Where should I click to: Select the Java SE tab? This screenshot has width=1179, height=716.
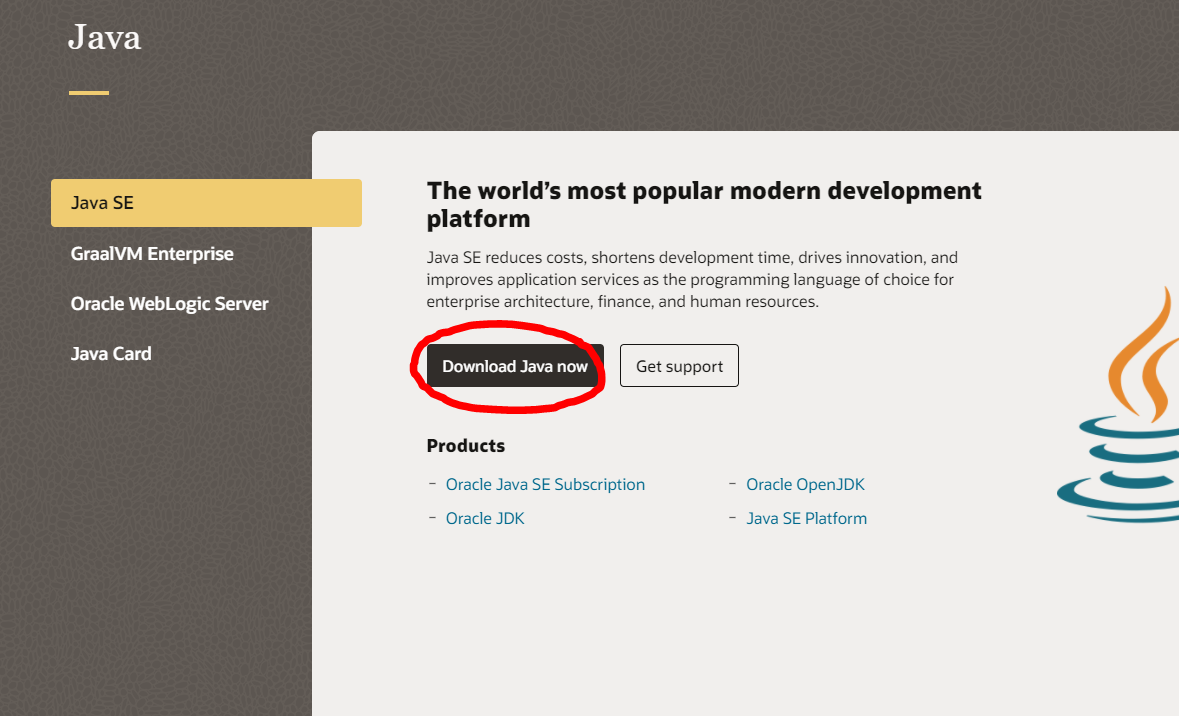[x=206, y=203]
